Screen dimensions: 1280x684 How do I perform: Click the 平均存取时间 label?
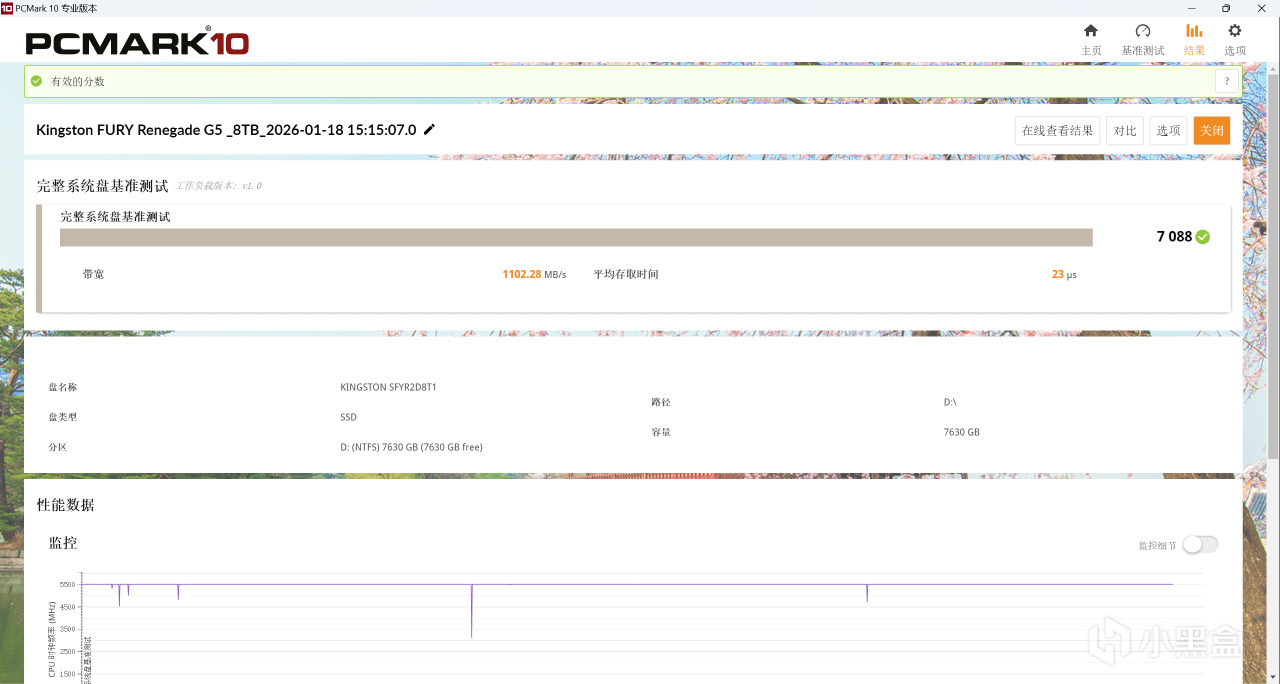point(626,274)
